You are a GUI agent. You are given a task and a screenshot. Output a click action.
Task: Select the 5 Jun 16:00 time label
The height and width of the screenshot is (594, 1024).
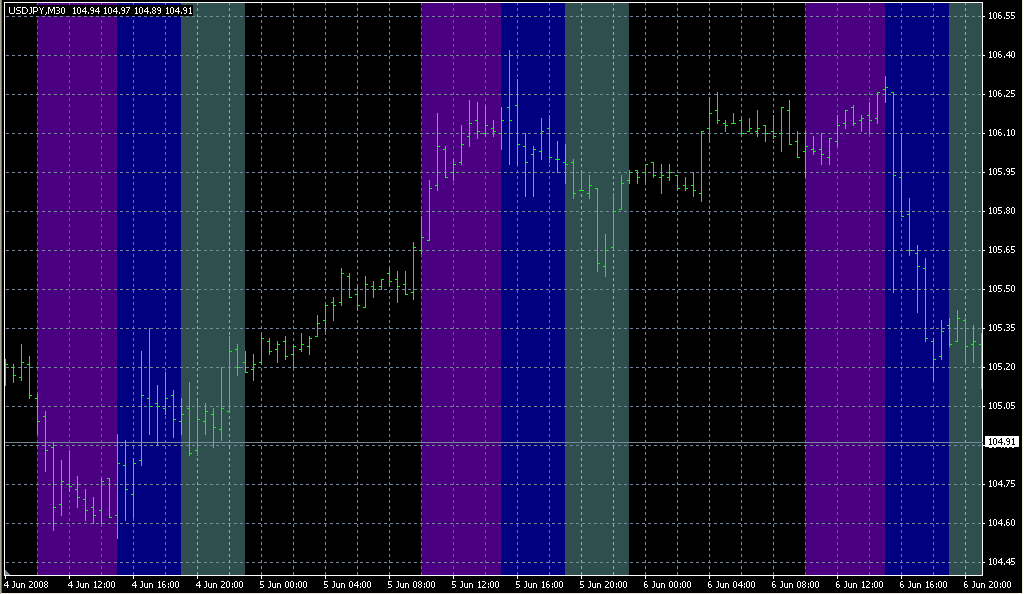coord(540,584)
